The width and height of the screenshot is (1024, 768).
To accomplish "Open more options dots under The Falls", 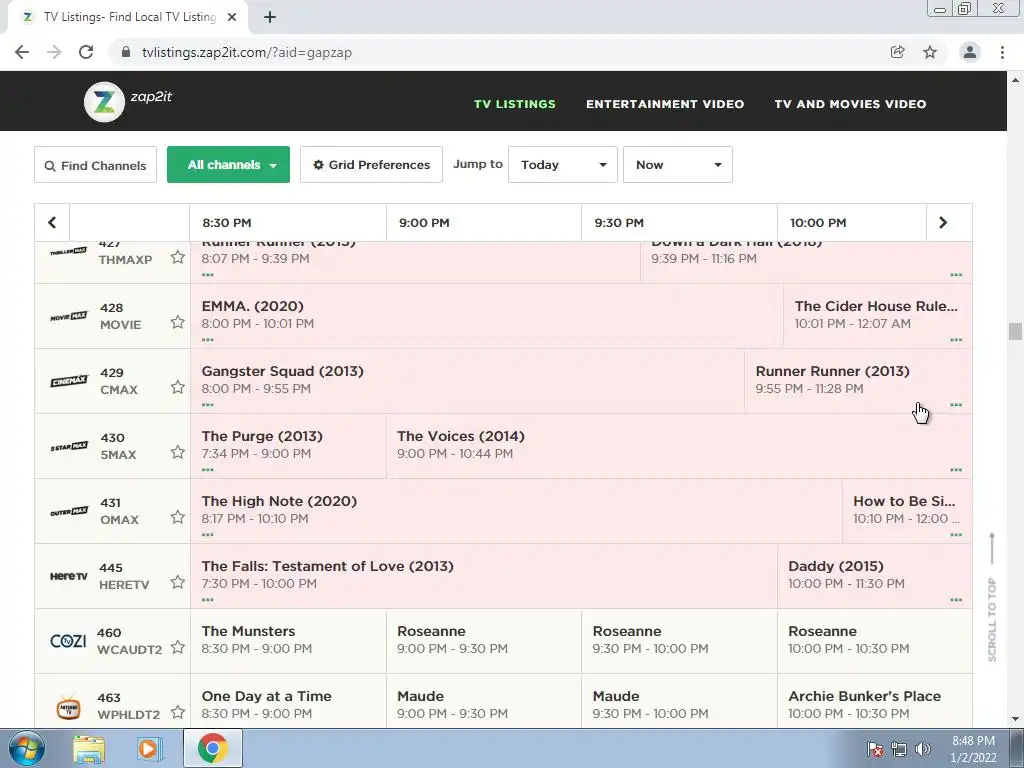I will [208, 600].
